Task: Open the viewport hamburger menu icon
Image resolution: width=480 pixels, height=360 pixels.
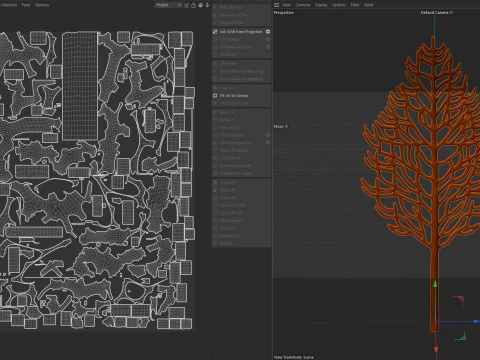Action: click(x=277, y=5)
